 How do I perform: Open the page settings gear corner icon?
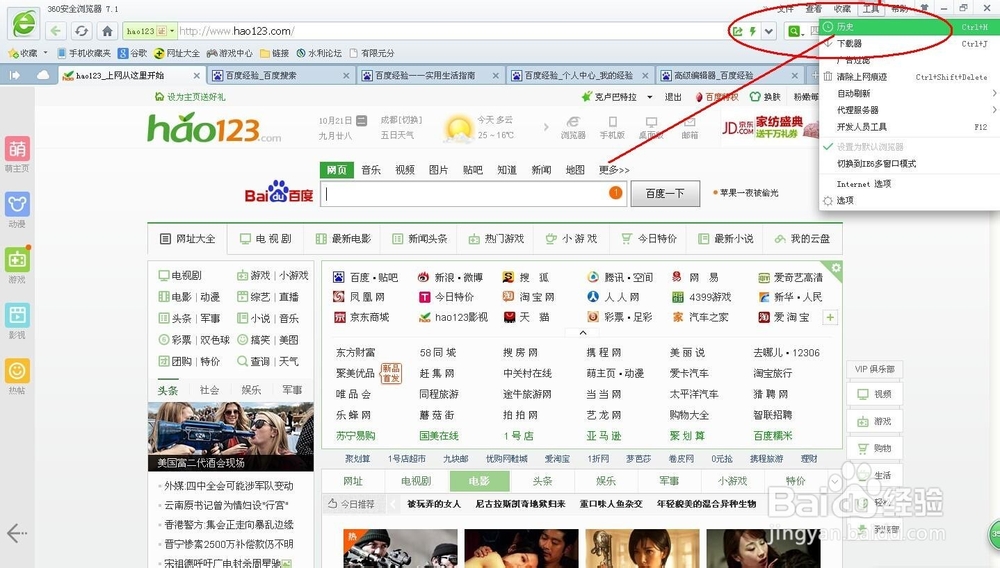(835, 268)
